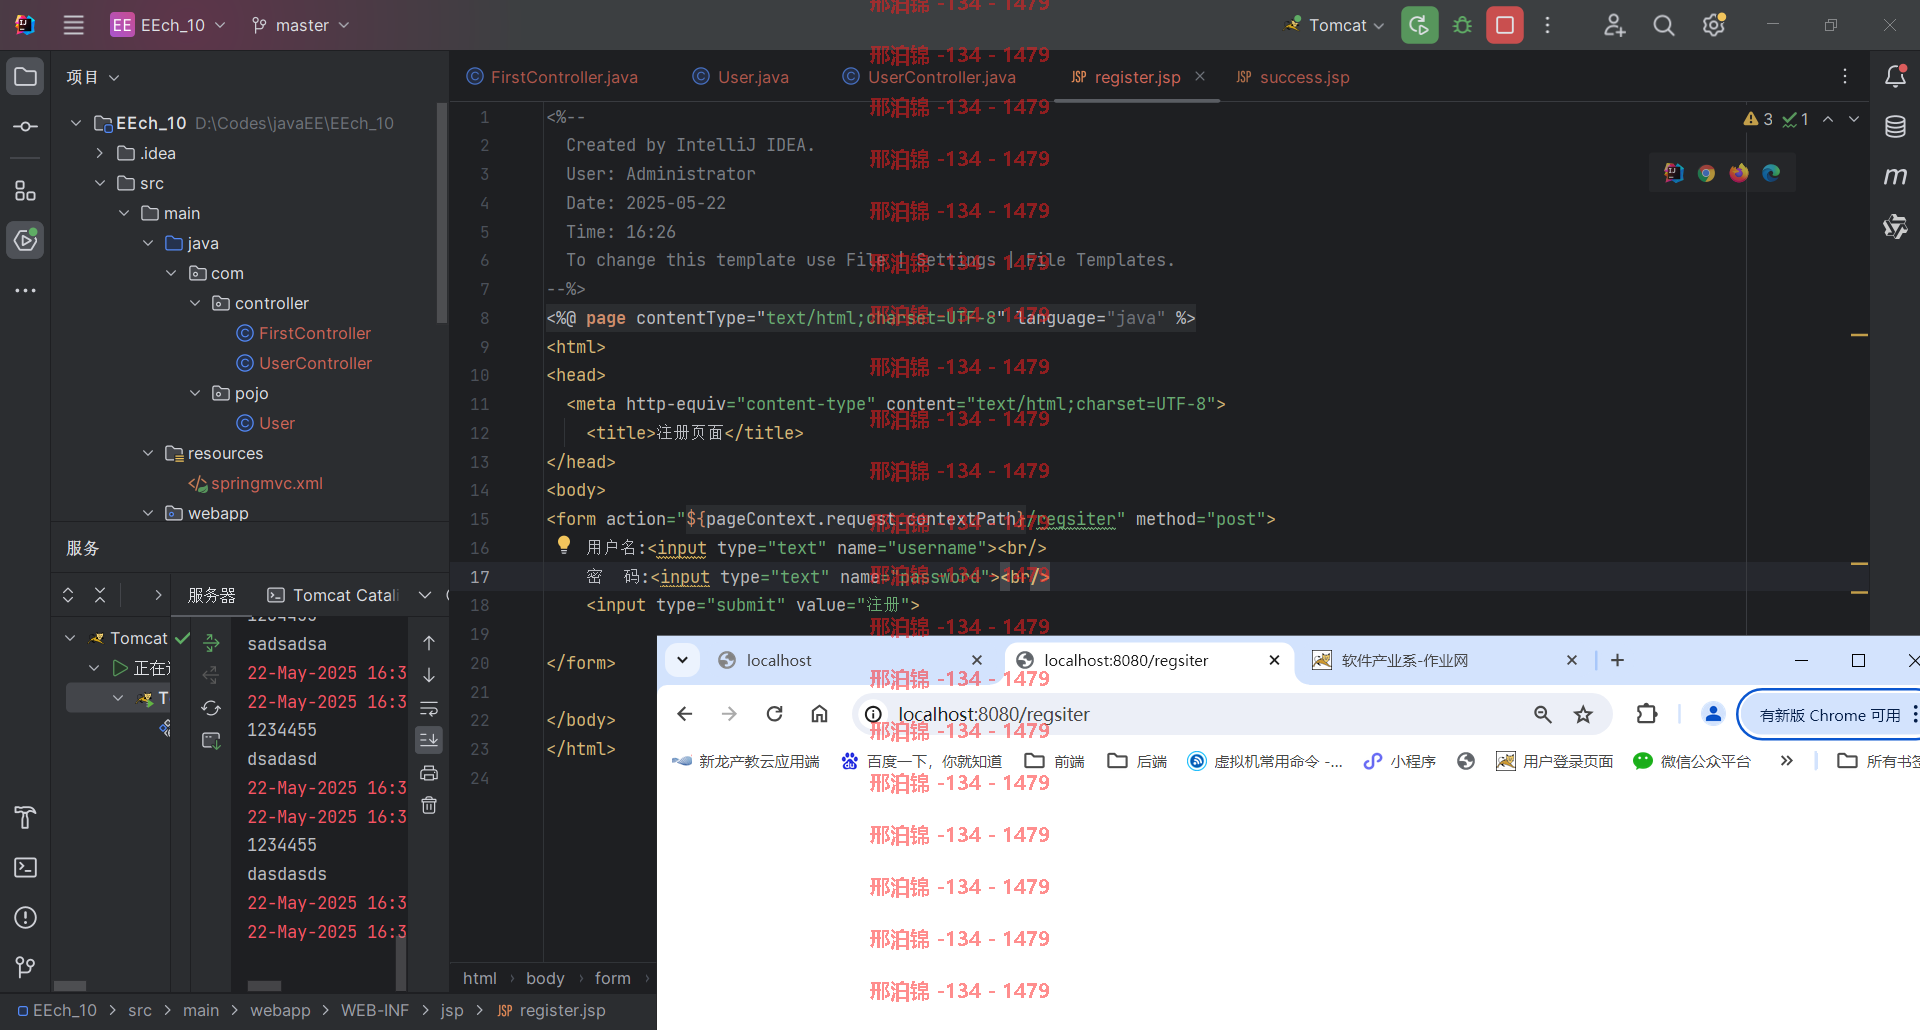Switch to User.java tab
This screenshot has height=1030, width=1920.
pos(741,77)
